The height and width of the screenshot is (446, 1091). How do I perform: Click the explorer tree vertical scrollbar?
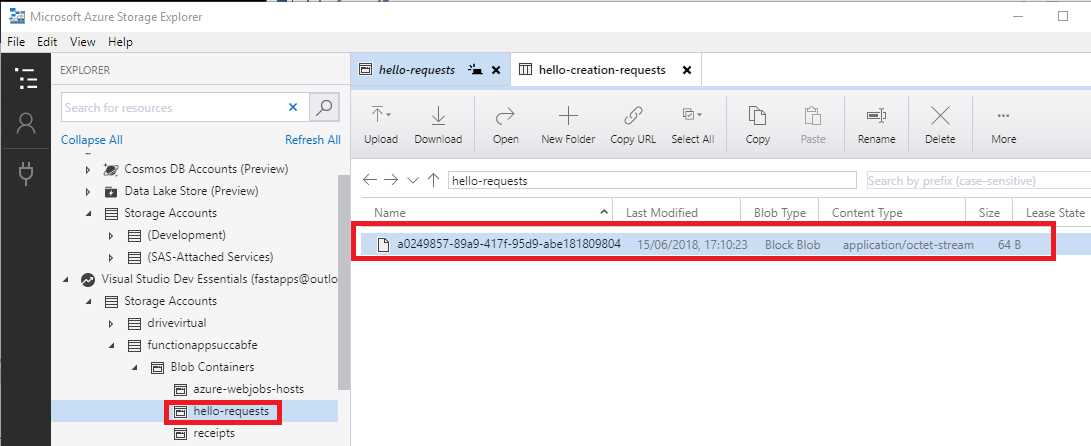(344, 283)
